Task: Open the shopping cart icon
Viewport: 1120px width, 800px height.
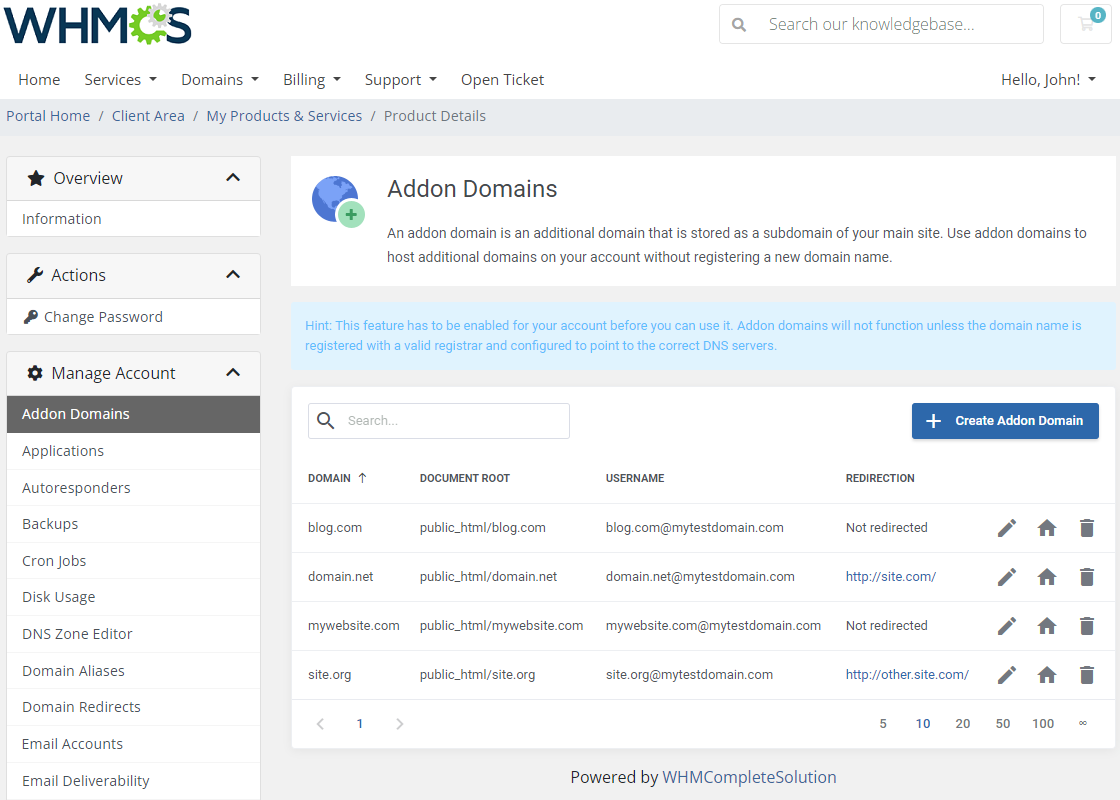Action: click(x=1086, y=24)
